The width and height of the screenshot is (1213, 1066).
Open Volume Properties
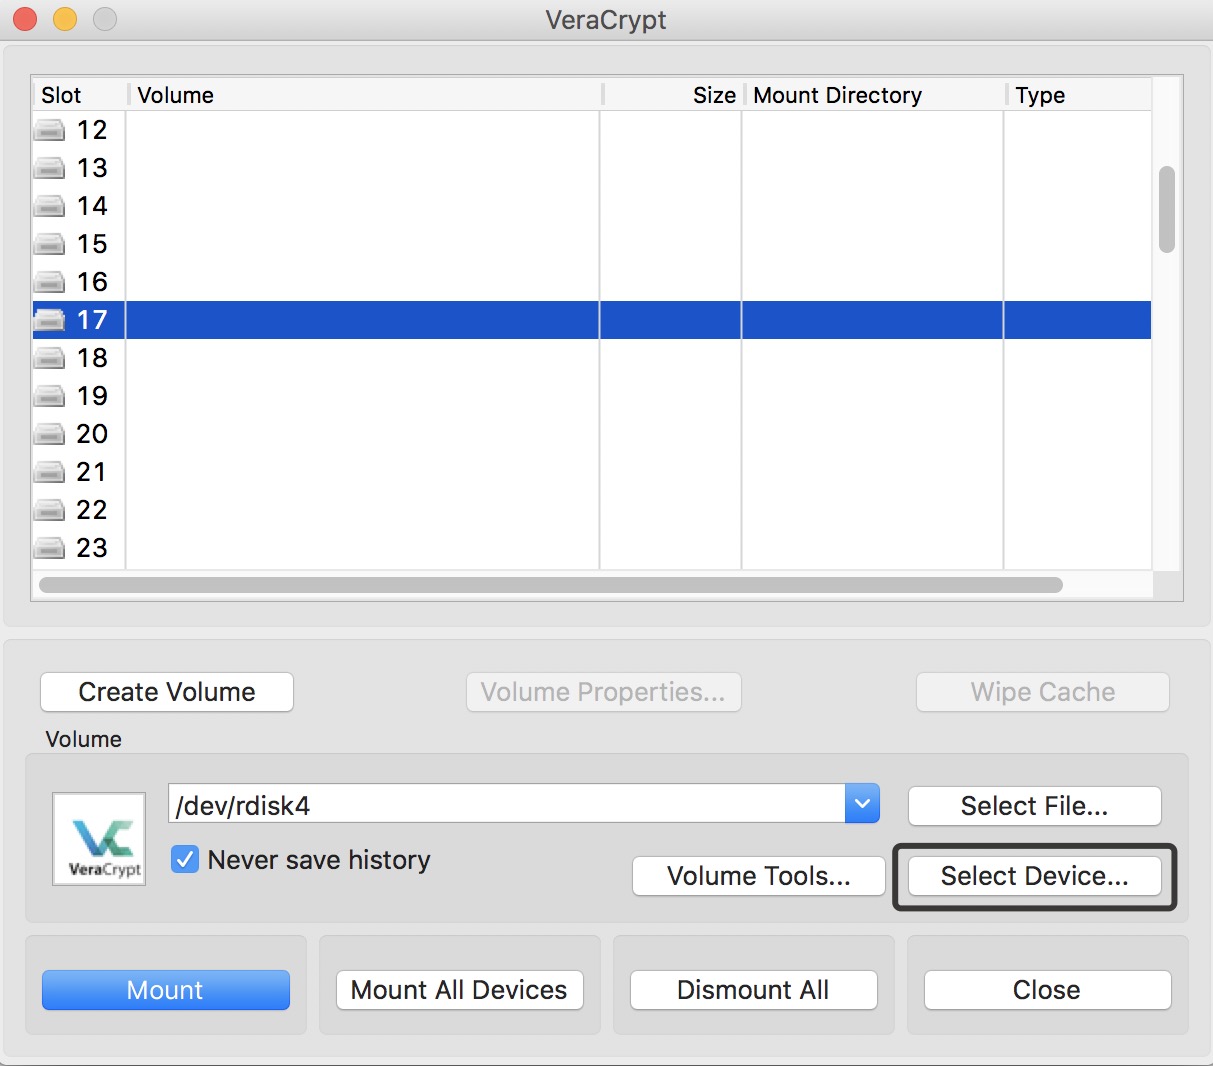603,692
